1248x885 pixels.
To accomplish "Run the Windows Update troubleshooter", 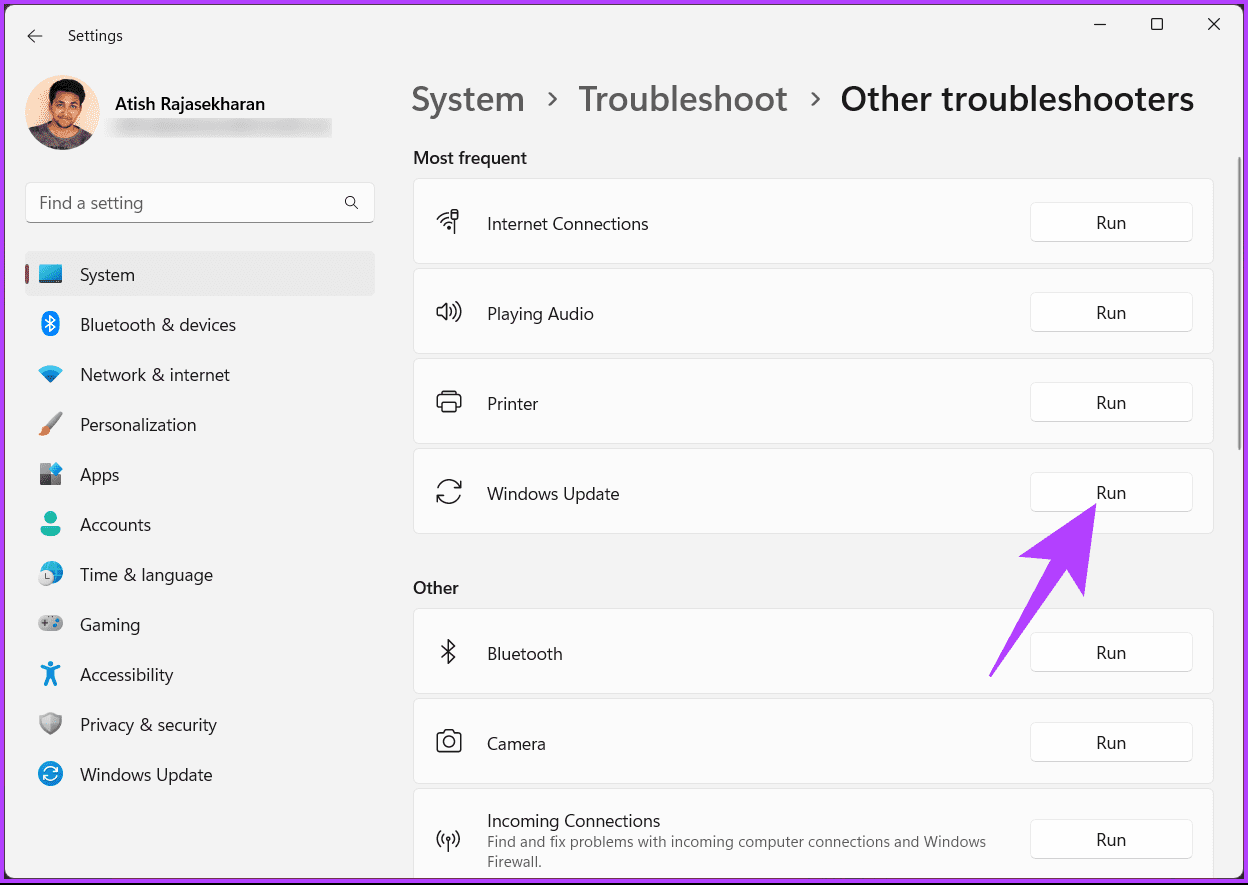I will tap(1110, 492).
